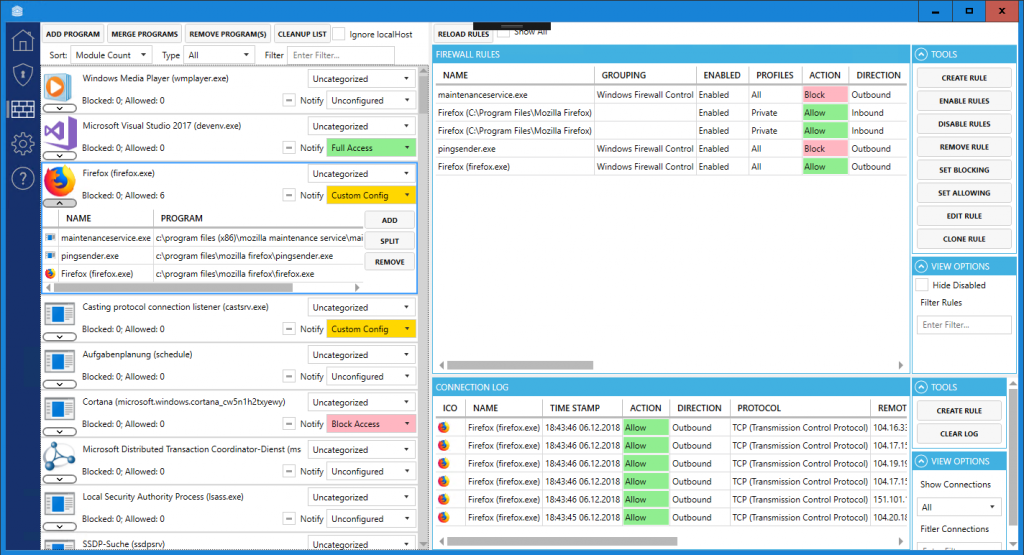This screenshot has width=1024, height=555.
Task: Toggle Notify box for Cortana
Action: tap(289, 424)
